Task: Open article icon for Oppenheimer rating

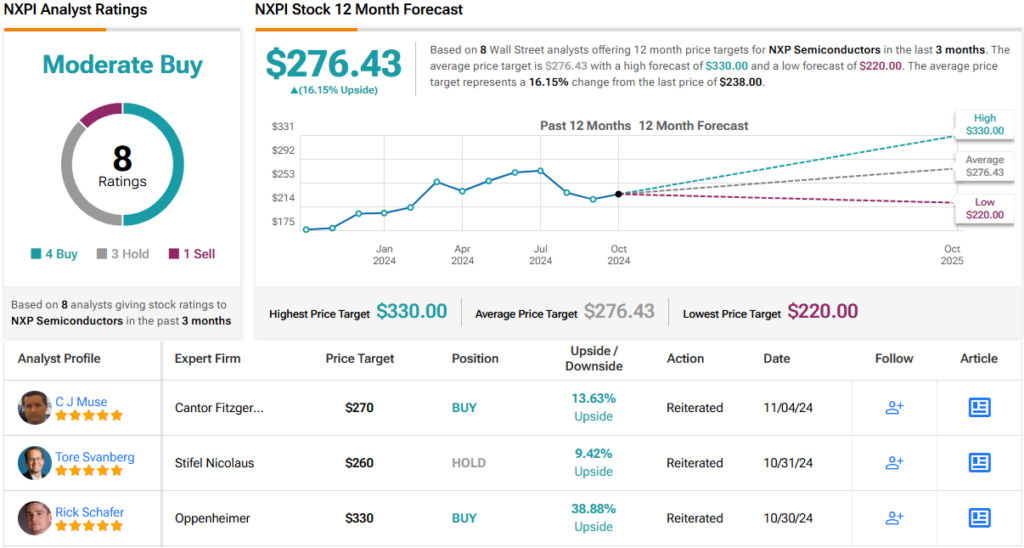Action: pyautogui.click(x=979, y=518)
